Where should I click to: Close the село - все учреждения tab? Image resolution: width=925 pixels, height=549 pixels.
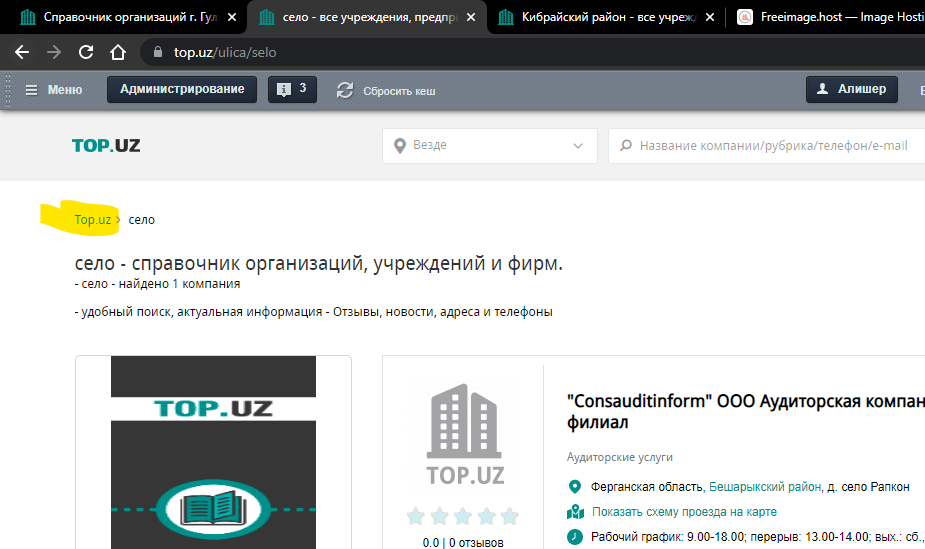(471, 17)
